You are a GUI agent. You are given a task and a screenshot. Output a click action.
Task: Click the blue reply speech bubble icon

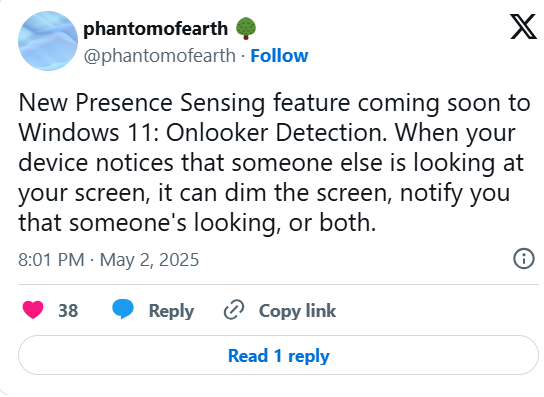(123, 309)
